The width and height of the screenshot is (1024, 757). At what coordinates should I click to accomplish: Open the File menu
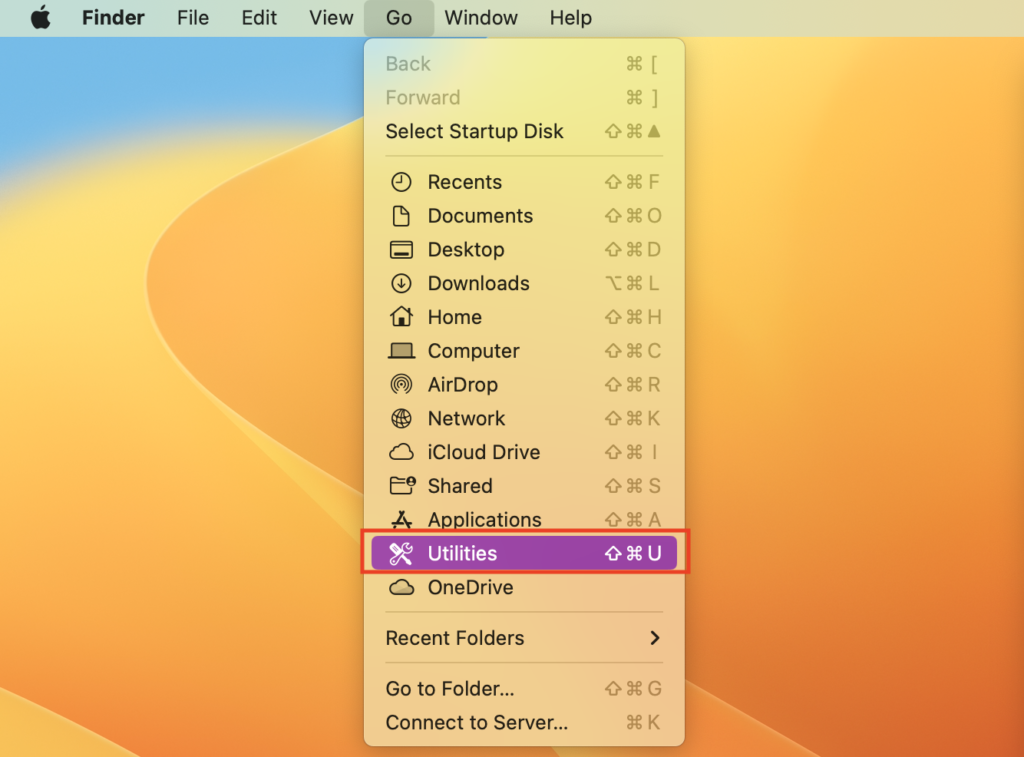click(x=193, y=18)
